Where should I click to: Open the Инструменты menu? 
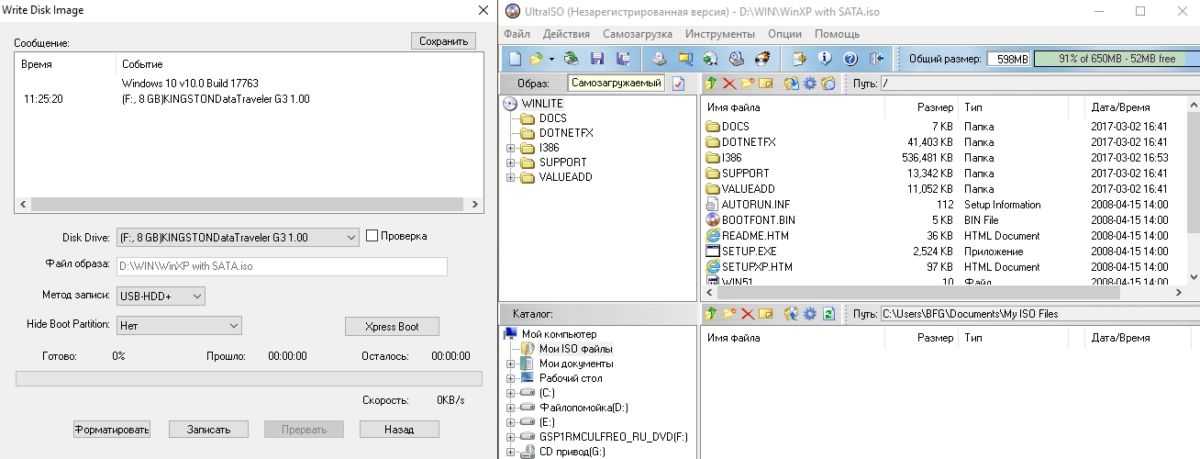[718, 34]
